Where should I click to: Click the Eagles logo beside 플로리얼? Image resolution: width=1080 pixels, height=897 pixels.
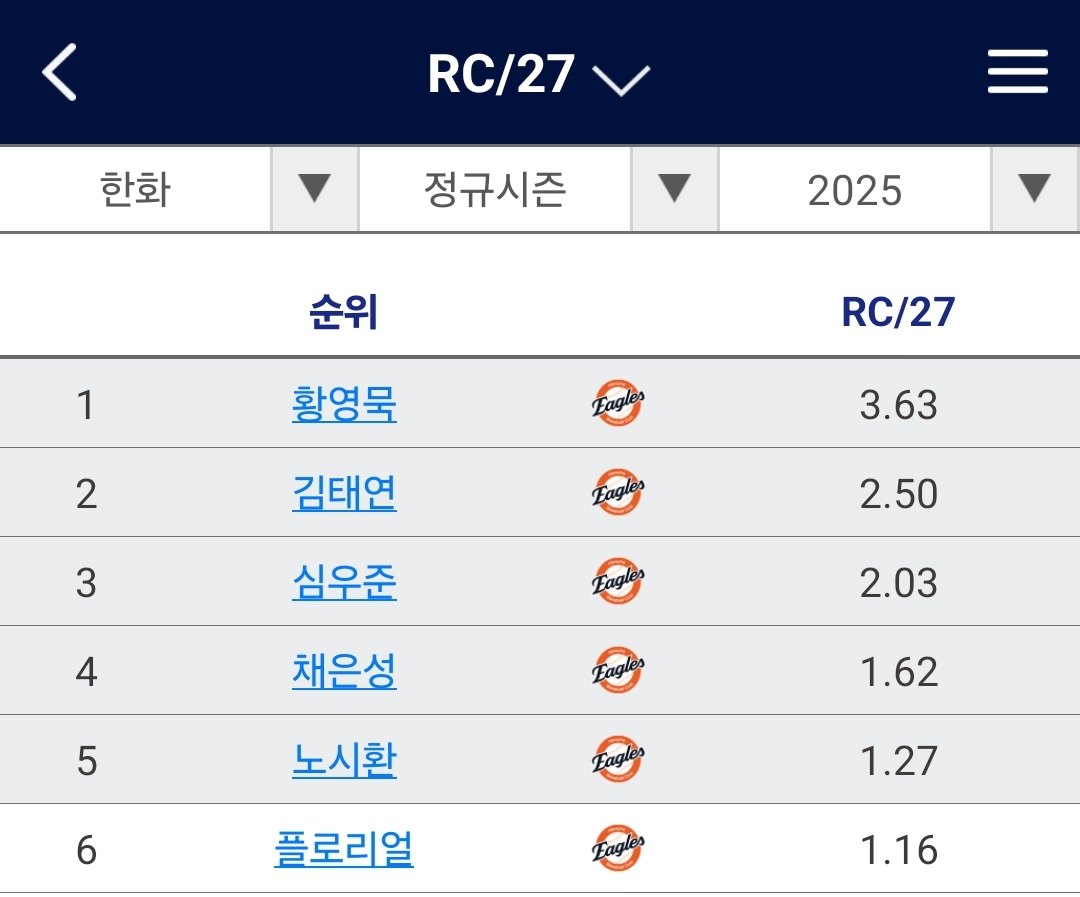(618, 848)
